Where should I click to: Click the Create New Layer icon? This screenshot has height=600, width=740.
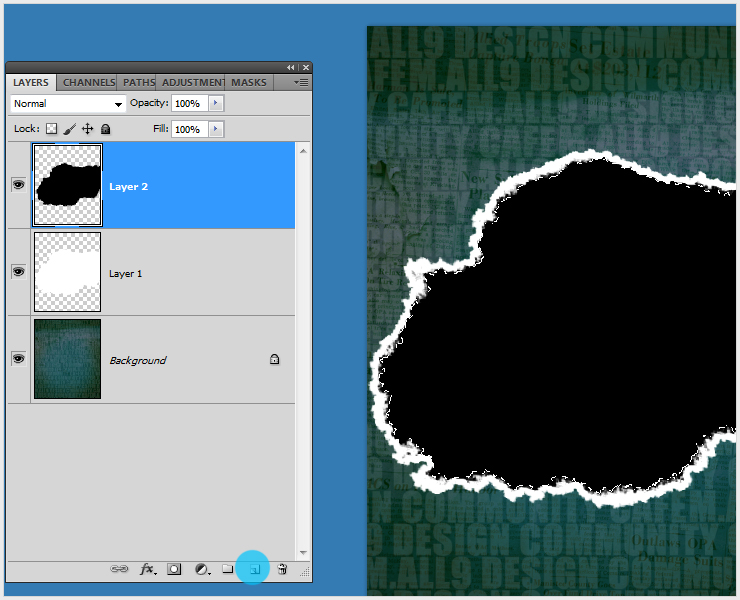pos(254,569)
